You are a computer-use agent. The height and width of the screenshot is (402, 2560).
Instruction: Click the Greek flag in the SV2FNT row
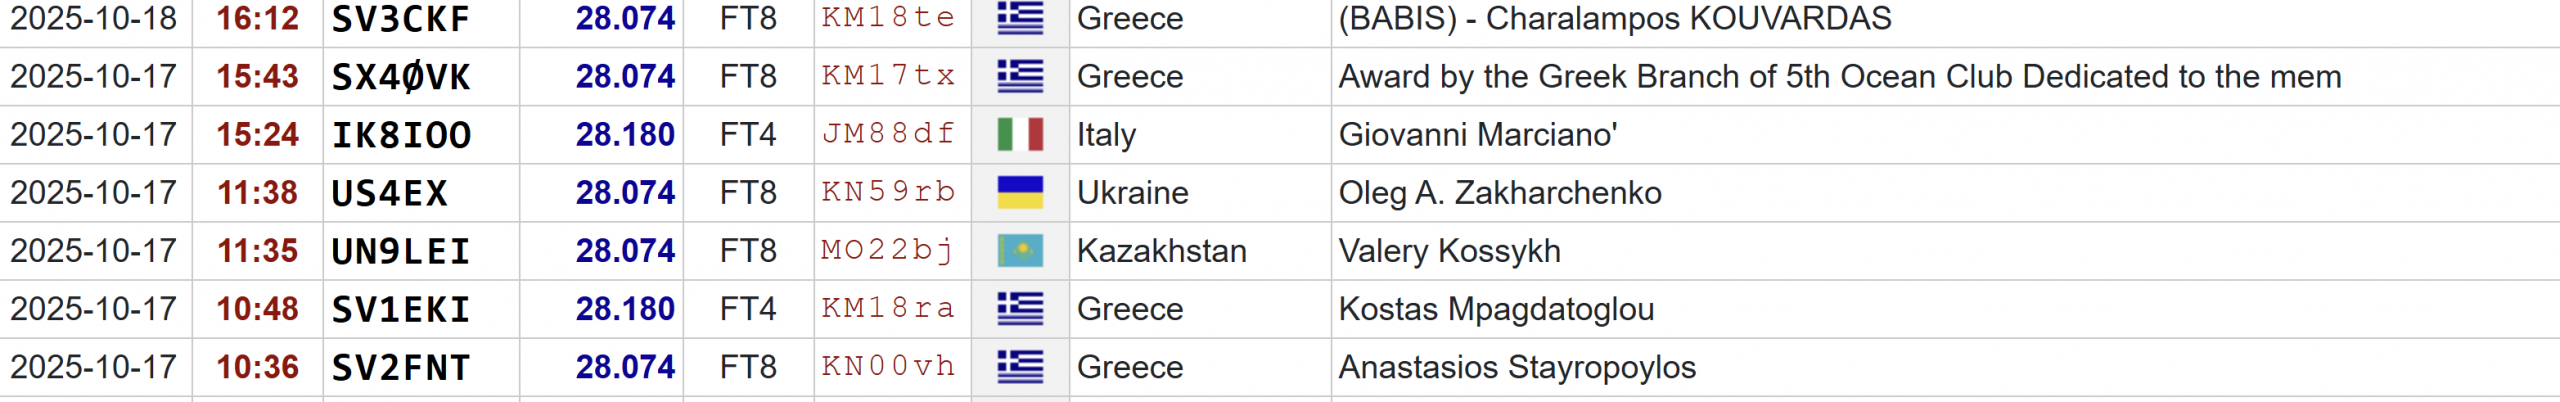click(x=1020, y=366)
